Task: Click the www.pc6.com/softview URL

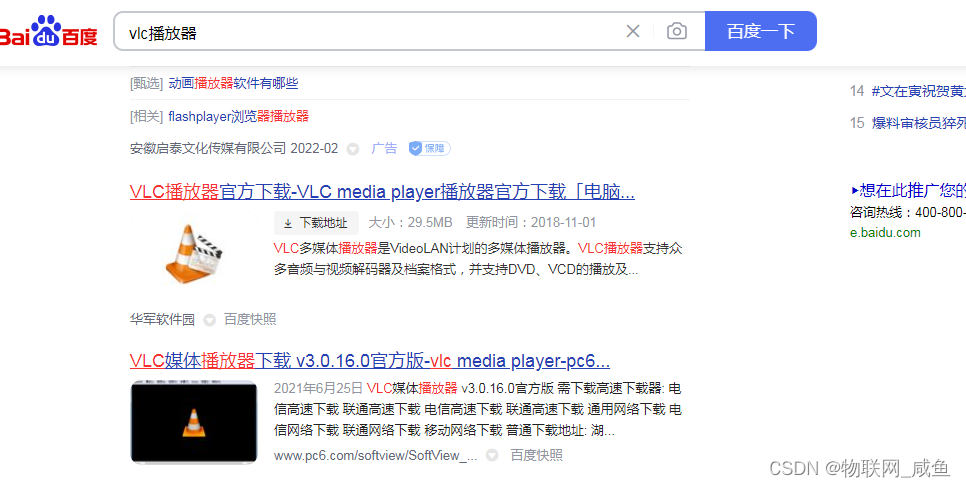Action: pos(376,456)
